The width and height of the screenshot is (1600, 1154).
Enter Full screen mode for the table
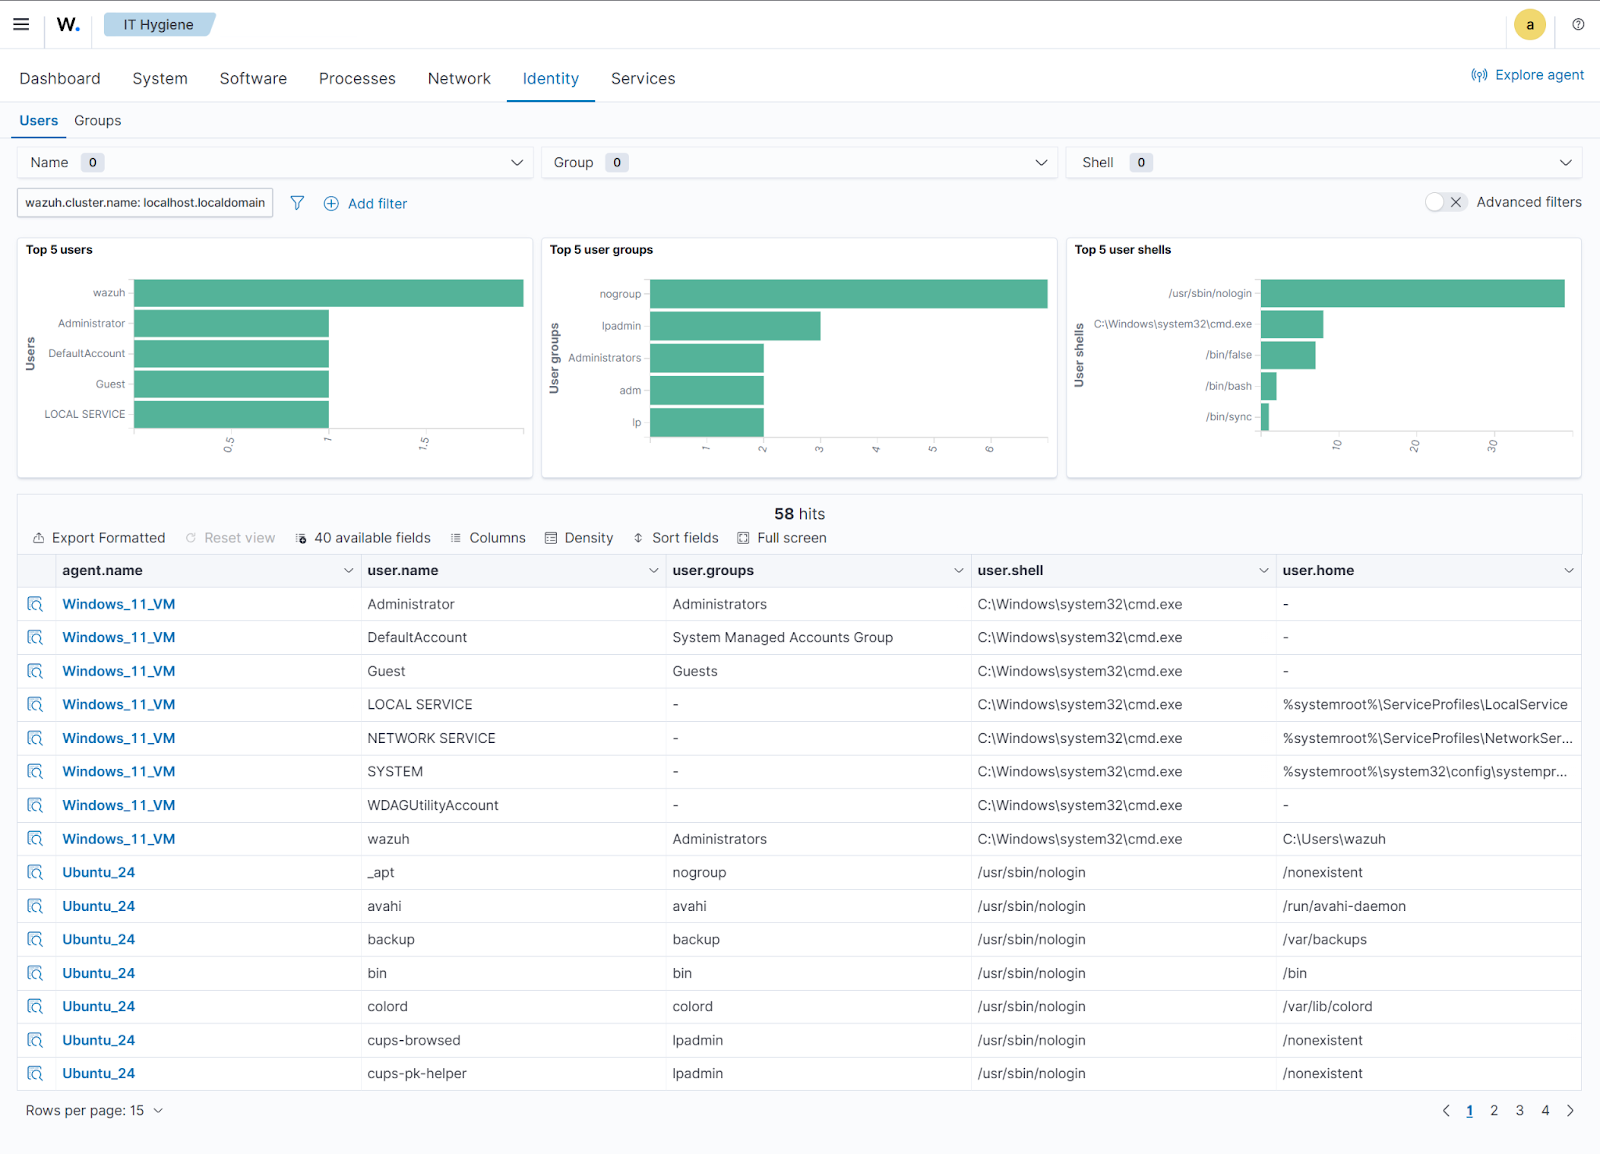tap(743, 537)
